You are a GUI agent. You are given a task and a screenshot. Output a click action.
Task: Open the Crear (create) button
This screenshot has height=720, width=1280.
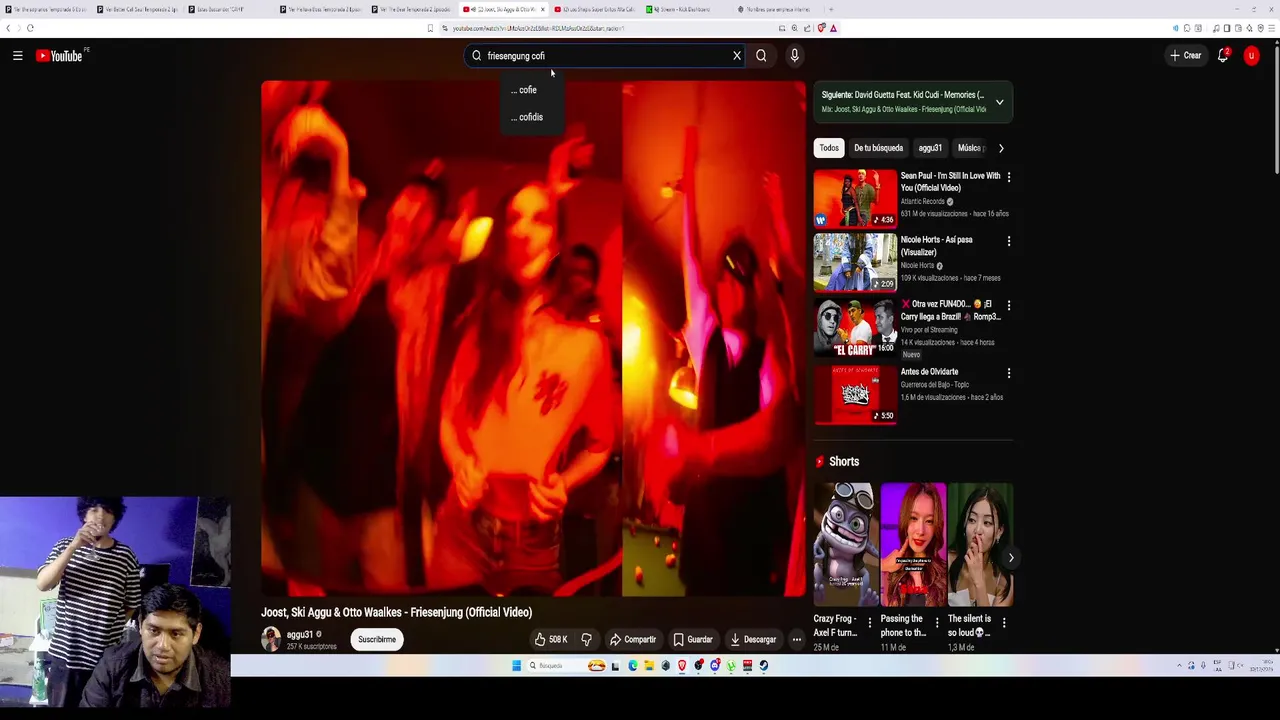coord(1186,56)
